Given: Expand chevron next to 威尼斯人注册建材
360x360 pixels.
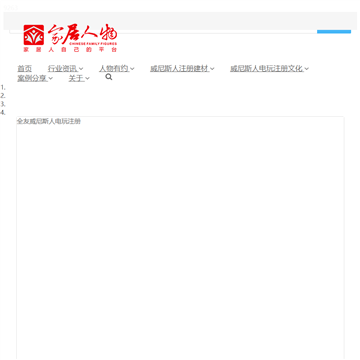Looking at the screenshot, I should (x=212, y=69).
